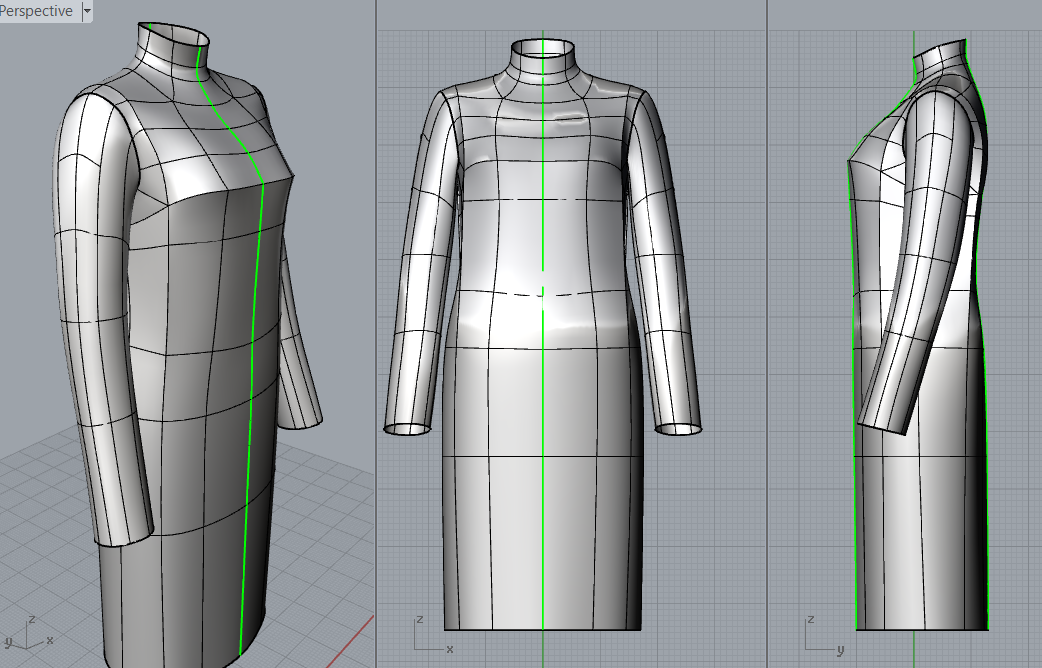
Task: Click the collar top in the front view
Action: (x=542, y=44)
